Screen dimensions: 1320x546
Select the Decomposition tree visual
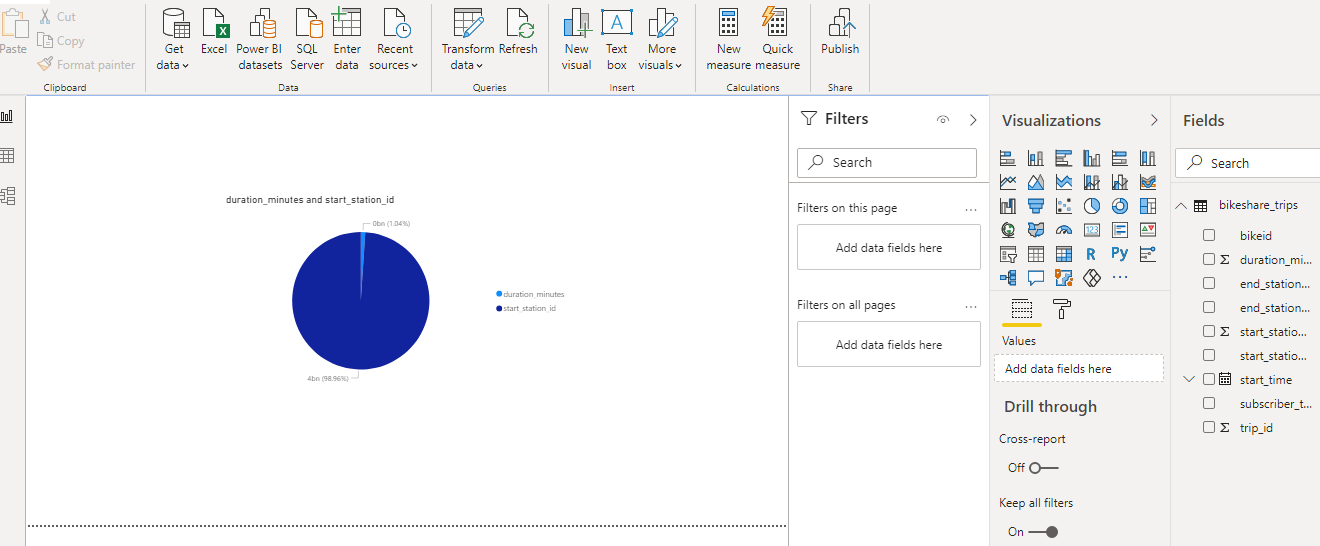tap(1008, 278)
